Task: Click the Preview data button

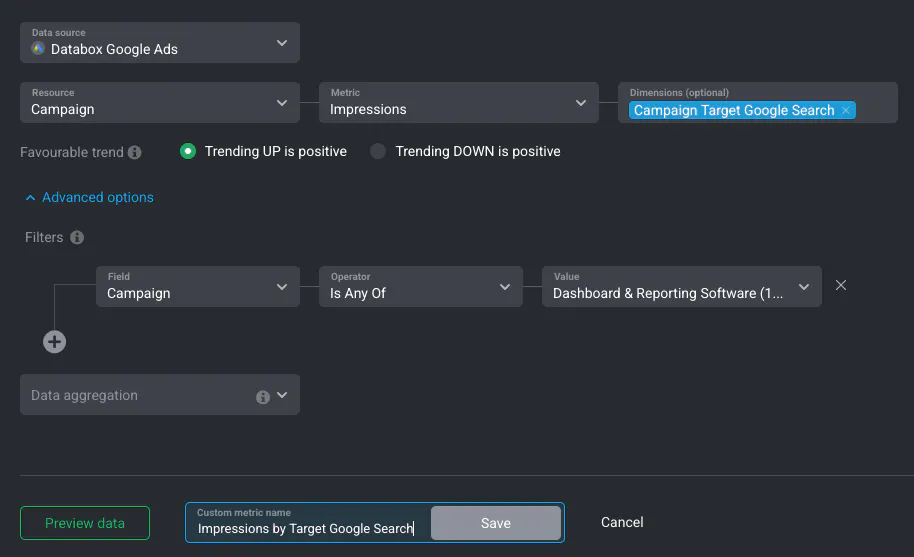Action: pos(85,523)
